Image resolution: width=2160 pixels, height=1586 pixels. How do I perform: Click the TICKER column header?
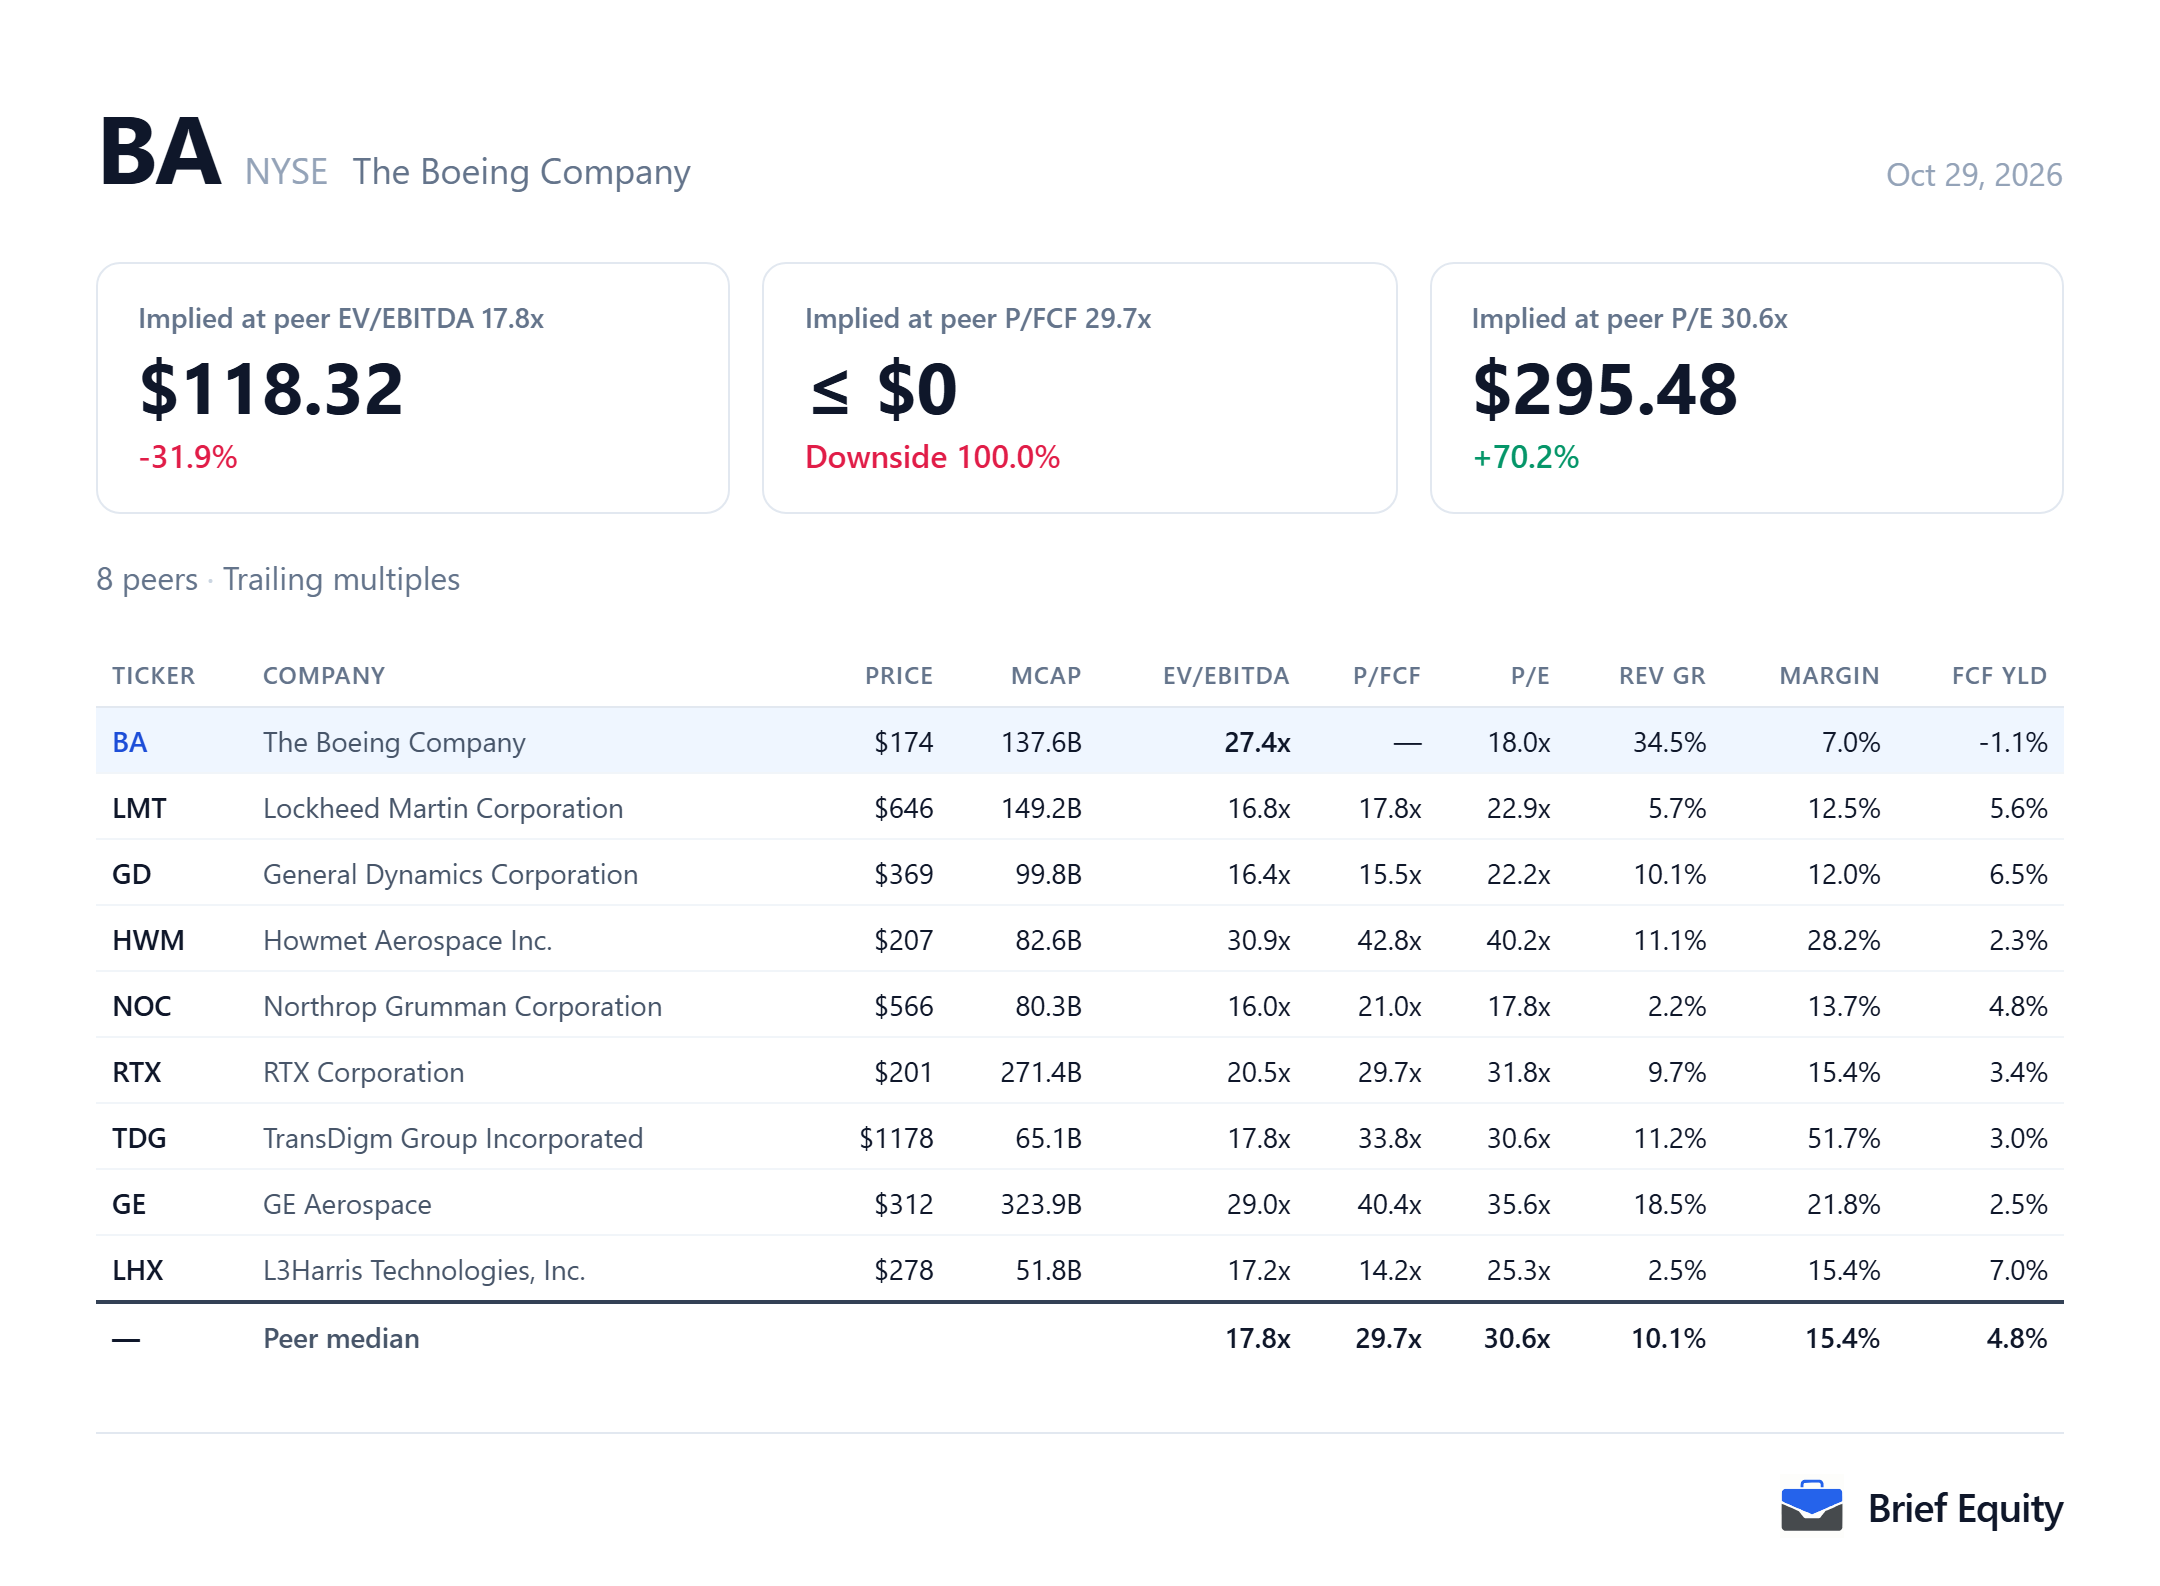(x=154, y=676)
